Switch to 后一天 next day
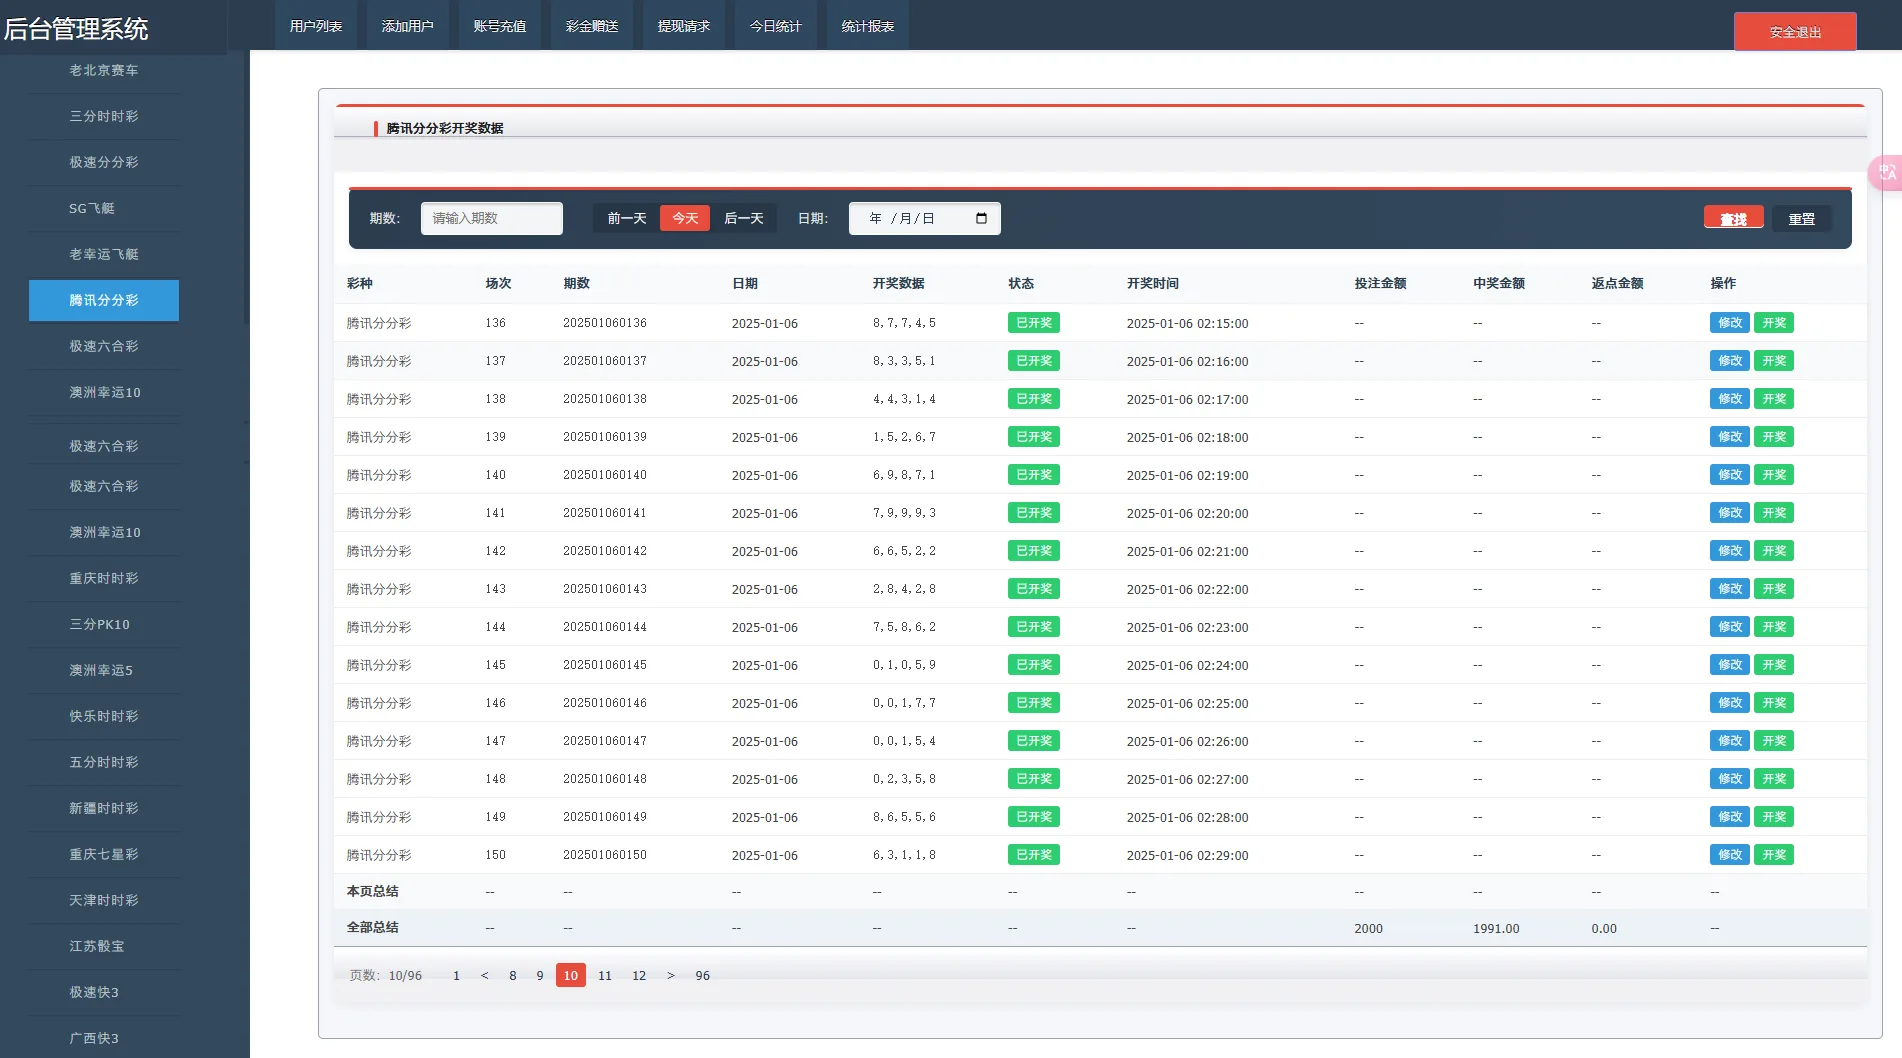Screen dimensions: 1902x1058 743,218
